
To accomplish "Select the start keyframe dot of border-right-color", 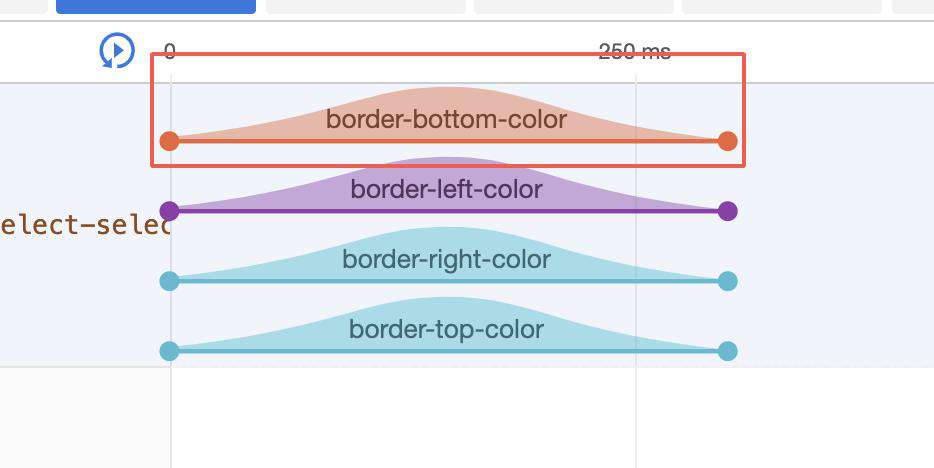I will pyautogui.click(x=169, y=281).
